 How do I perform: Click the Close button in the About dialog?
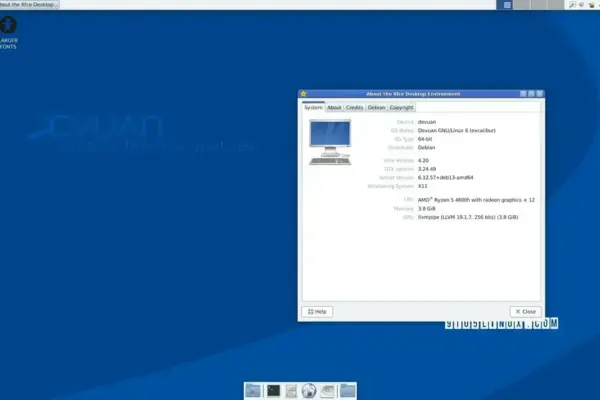coord(526,312)
